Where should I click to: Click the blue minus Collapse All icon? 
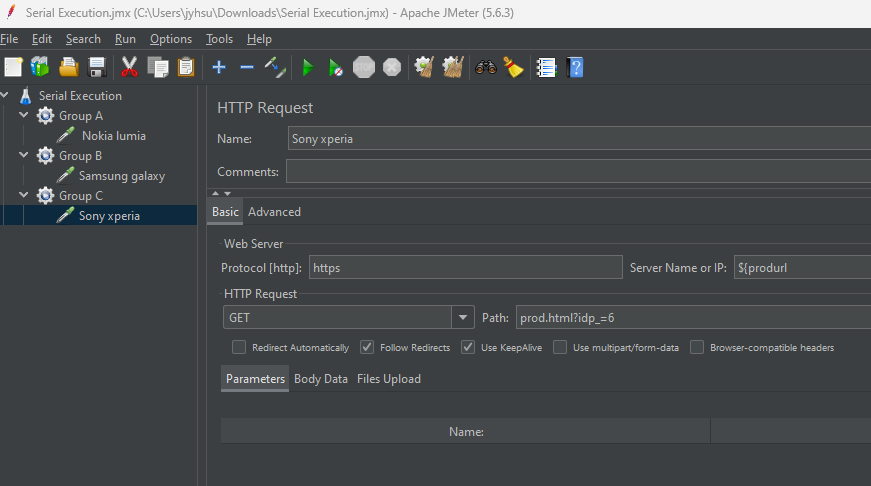247,67
